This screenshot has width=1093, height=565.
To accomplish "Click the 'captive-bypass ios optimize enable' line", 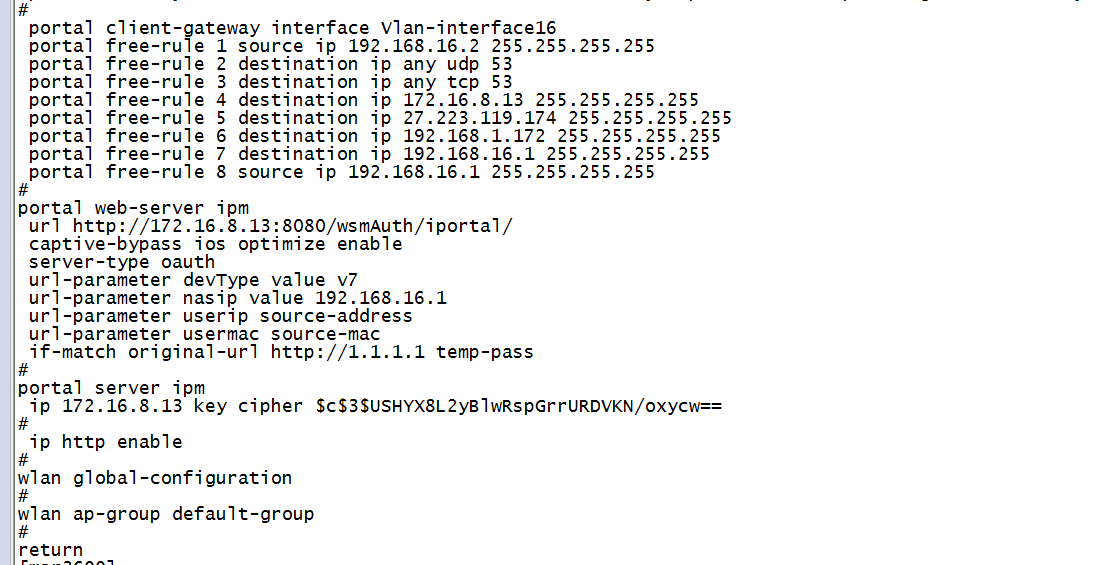I will coord(215,244).
